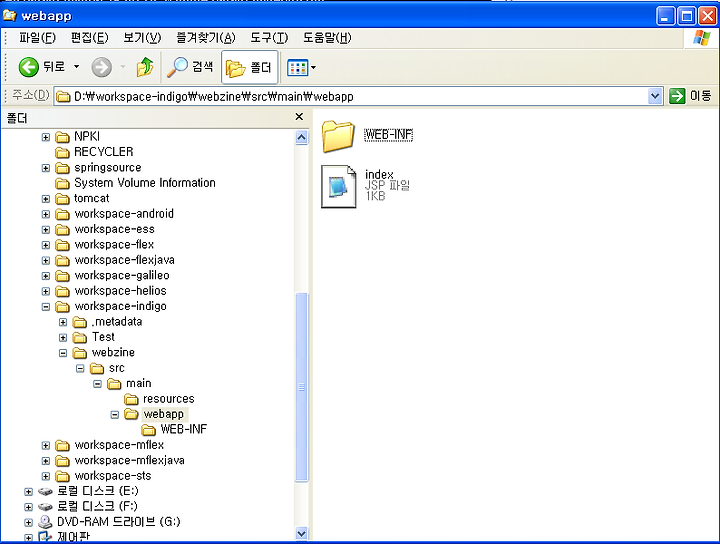The height and width of the screenshot is (544, 720).
Task: Select the 로컬 디스크 (E:) drive icon
Action: pyautogui.click(x=45, y=492)
